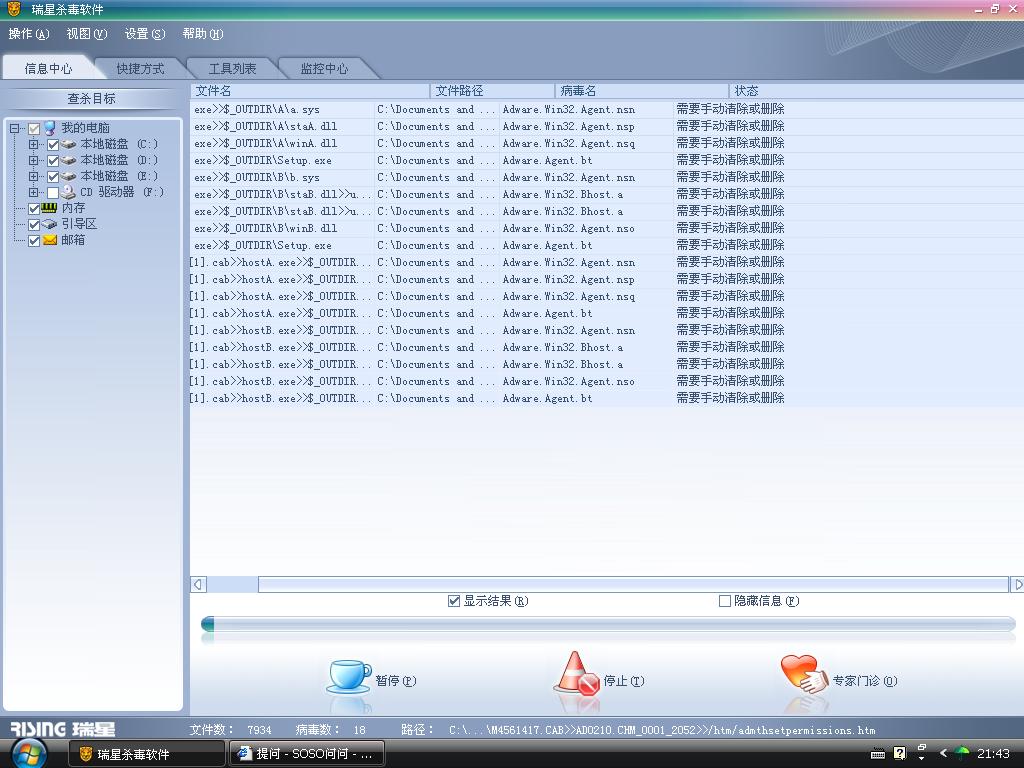Viewport: 1024px width, 768px height.
Task: Open the 视图(V) menu
Action: click(87, 34)
